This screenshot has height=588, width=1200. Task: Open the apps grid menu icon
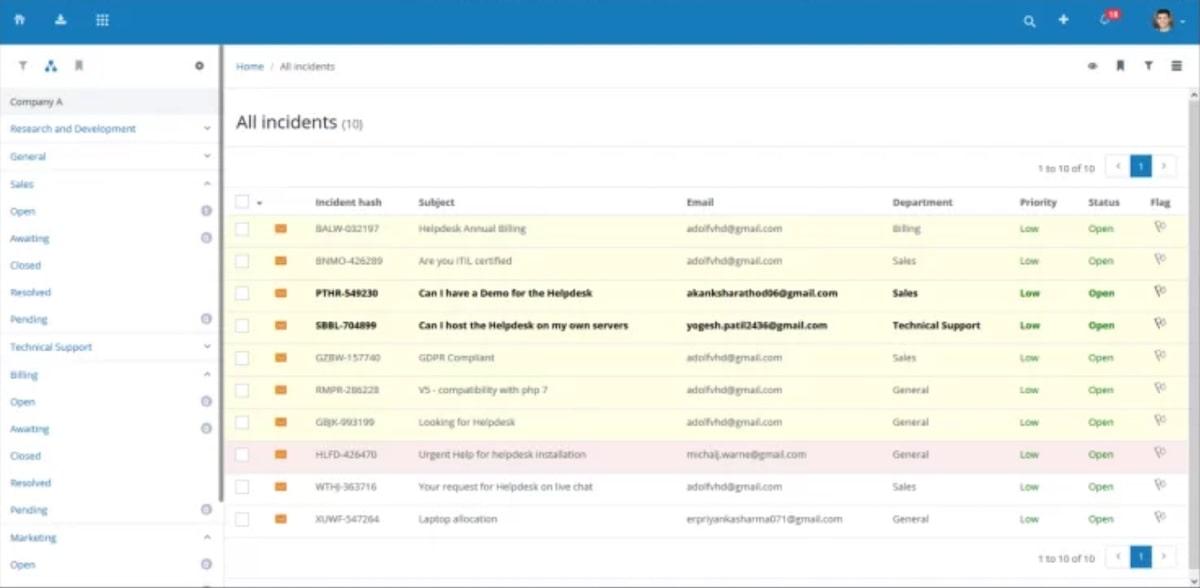click(102, 20)
